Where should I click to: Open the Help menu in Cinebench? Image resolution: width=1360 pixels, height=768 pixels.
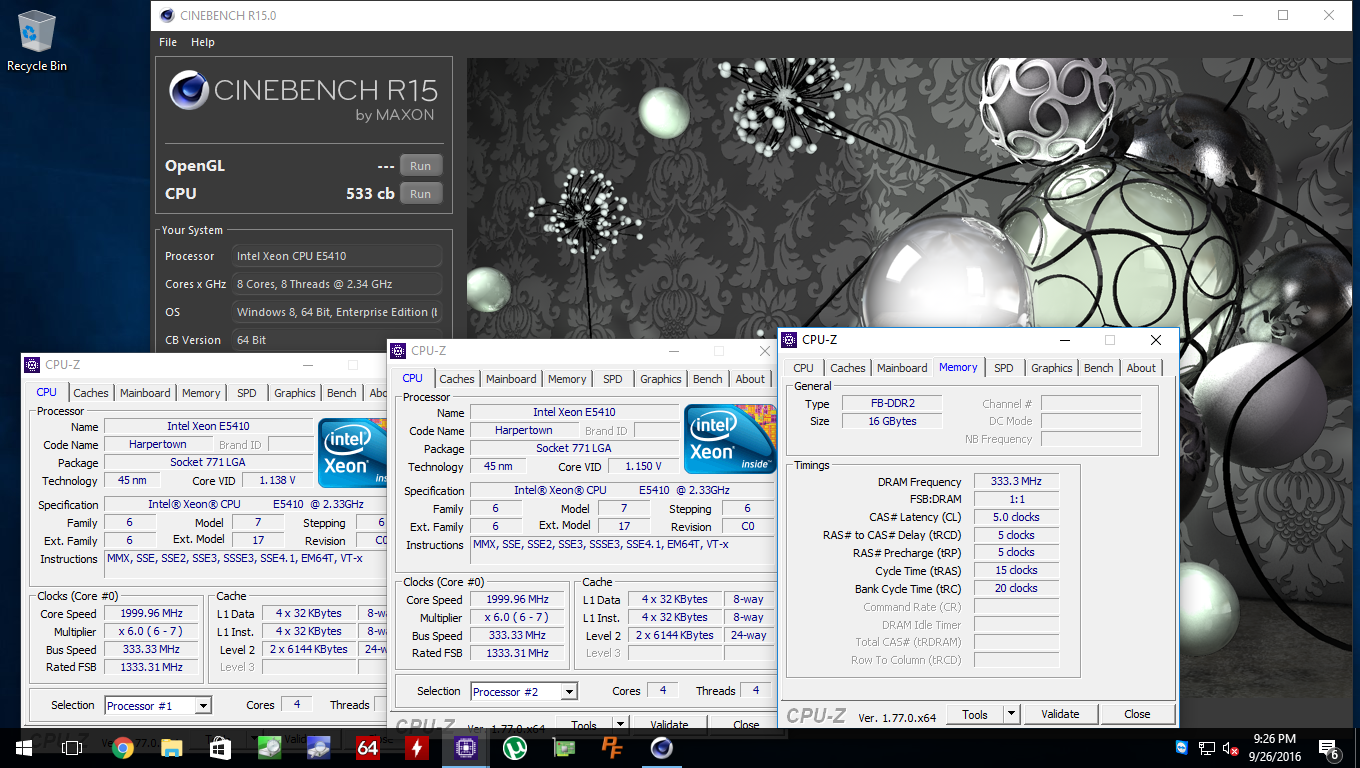pos(203,42)
